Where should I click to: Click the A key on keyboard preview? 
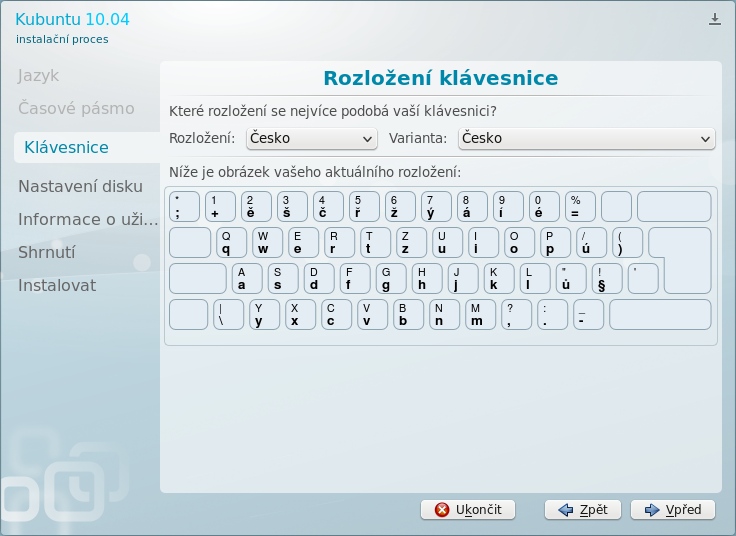click(247, 279)
